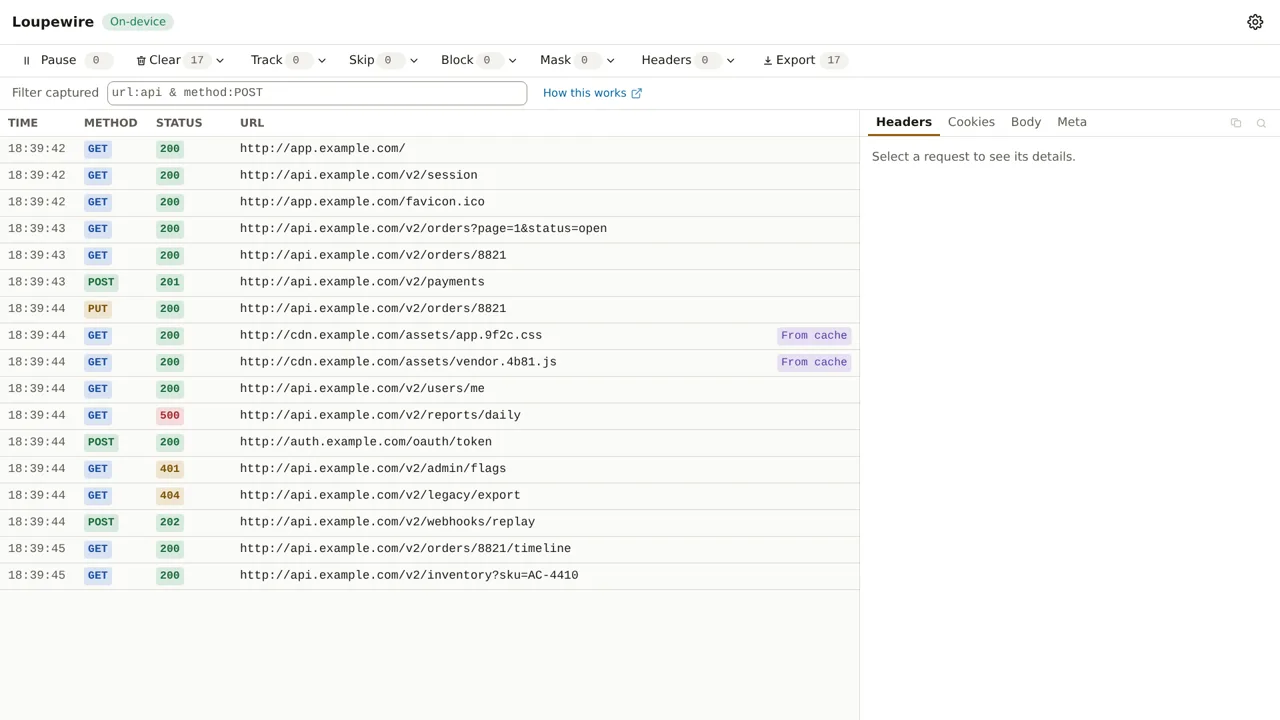
Task: Switch to the Body tab
Action: coord(1026,122)
